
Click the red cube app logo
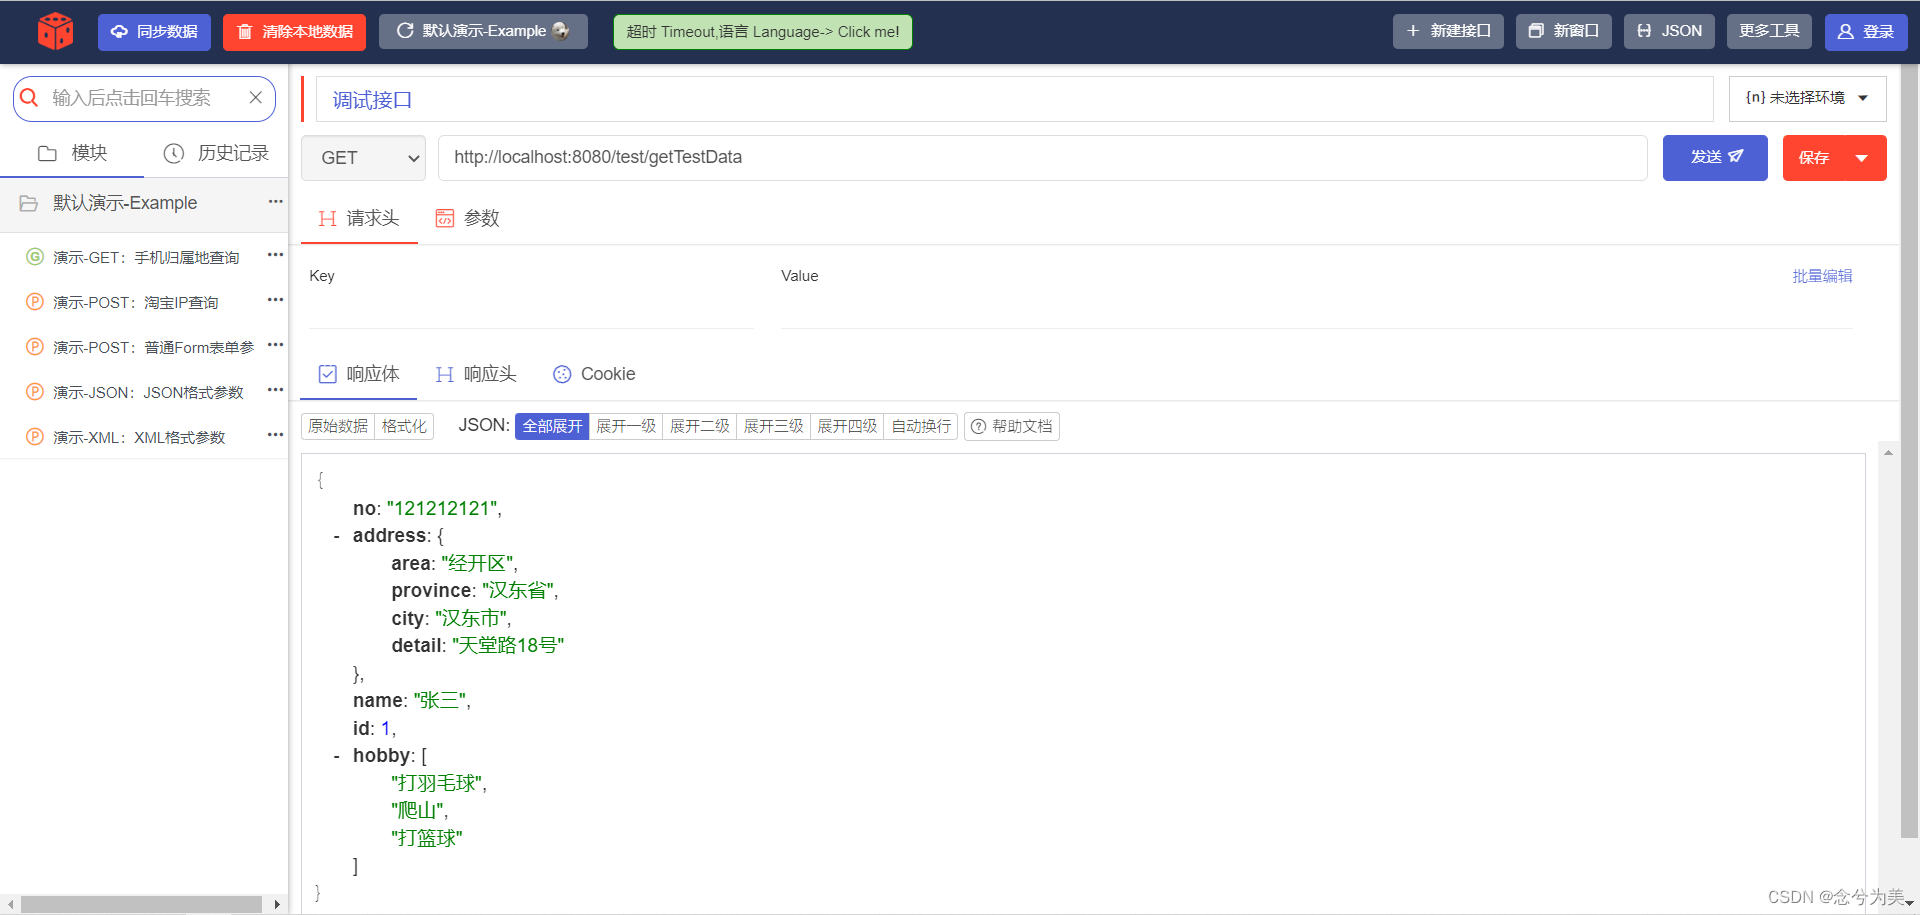(56, 31)
